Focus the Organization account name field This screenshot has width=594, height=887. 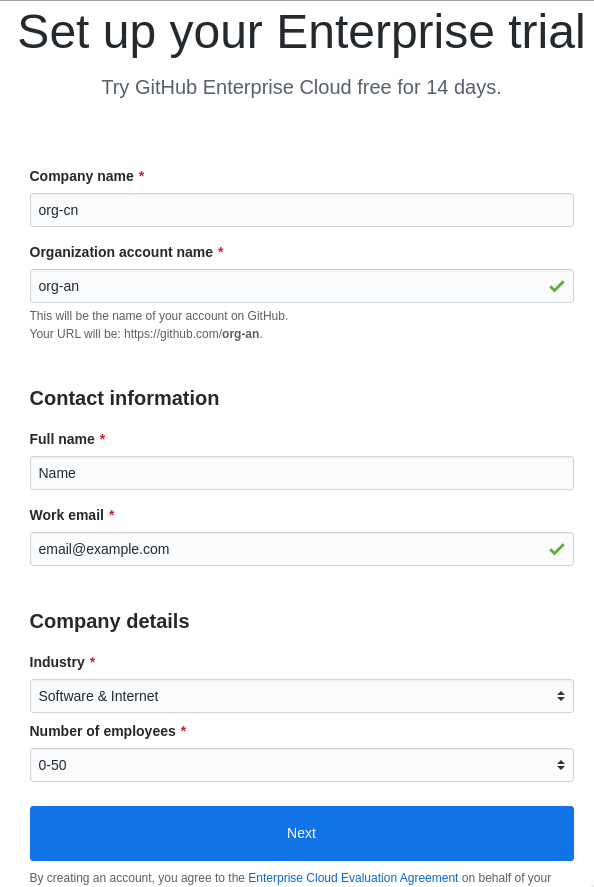click(302, 286)
